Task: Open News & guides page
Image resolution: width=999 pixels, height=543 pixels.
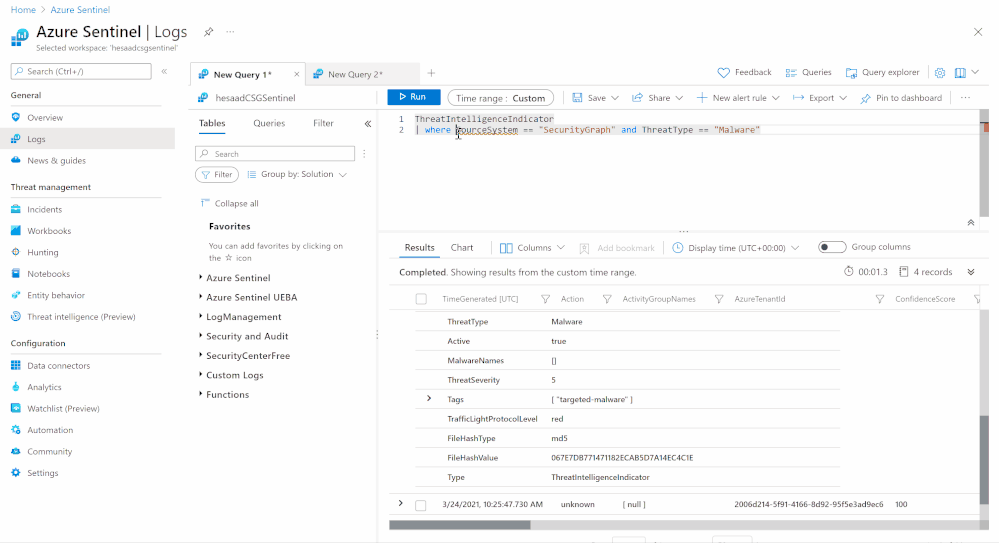Action: click(56, 161)
